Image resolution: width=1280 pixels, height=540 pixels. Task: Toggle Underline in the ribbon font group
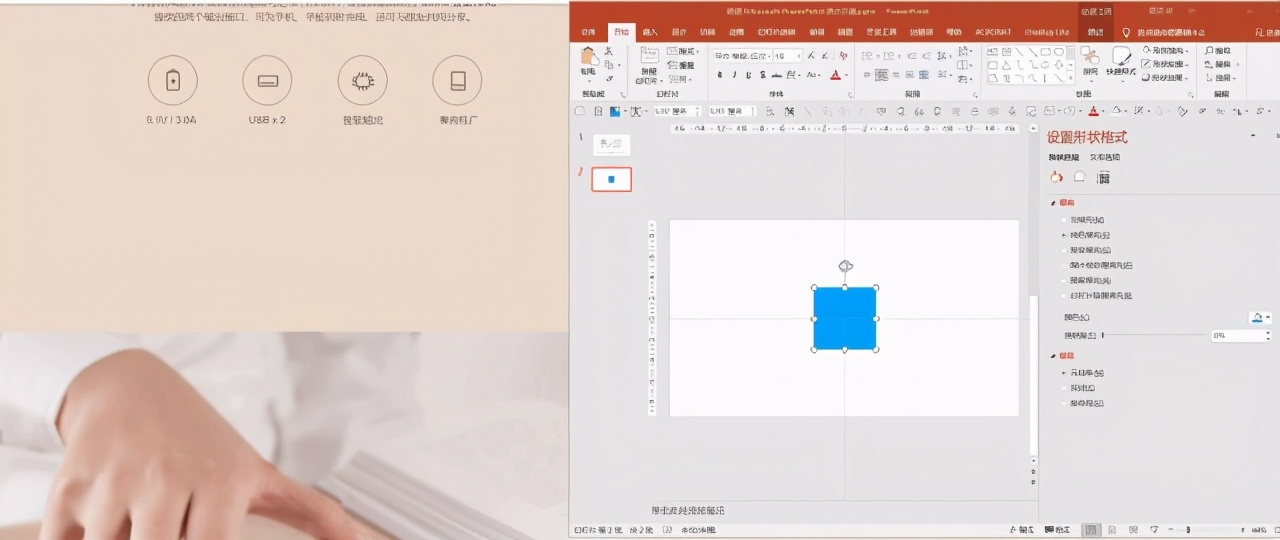click(748, 75)
